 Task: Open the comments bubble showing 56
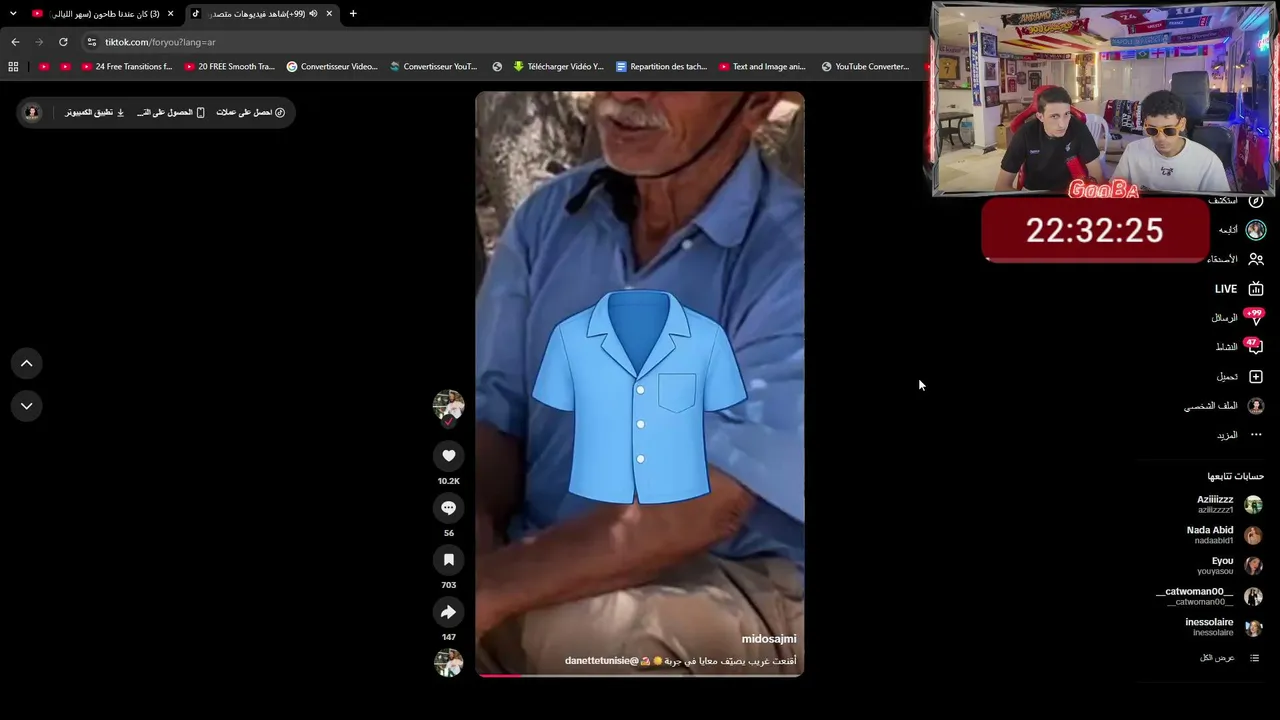point(448,508)
